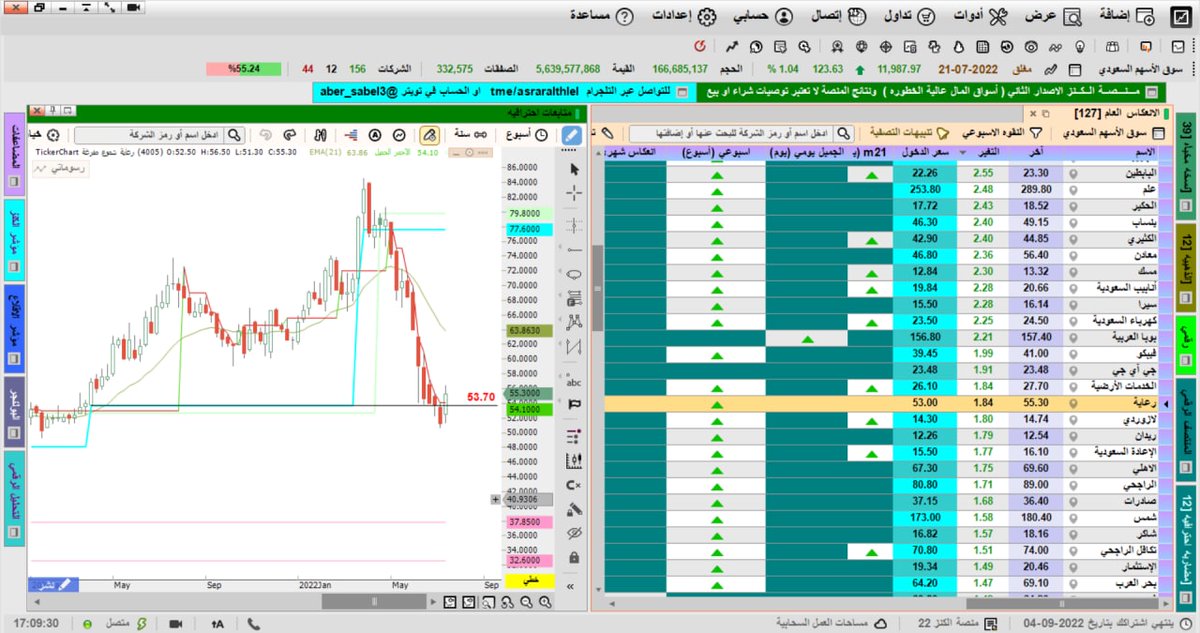Select the abc text annotation tool

pos(574,380)
